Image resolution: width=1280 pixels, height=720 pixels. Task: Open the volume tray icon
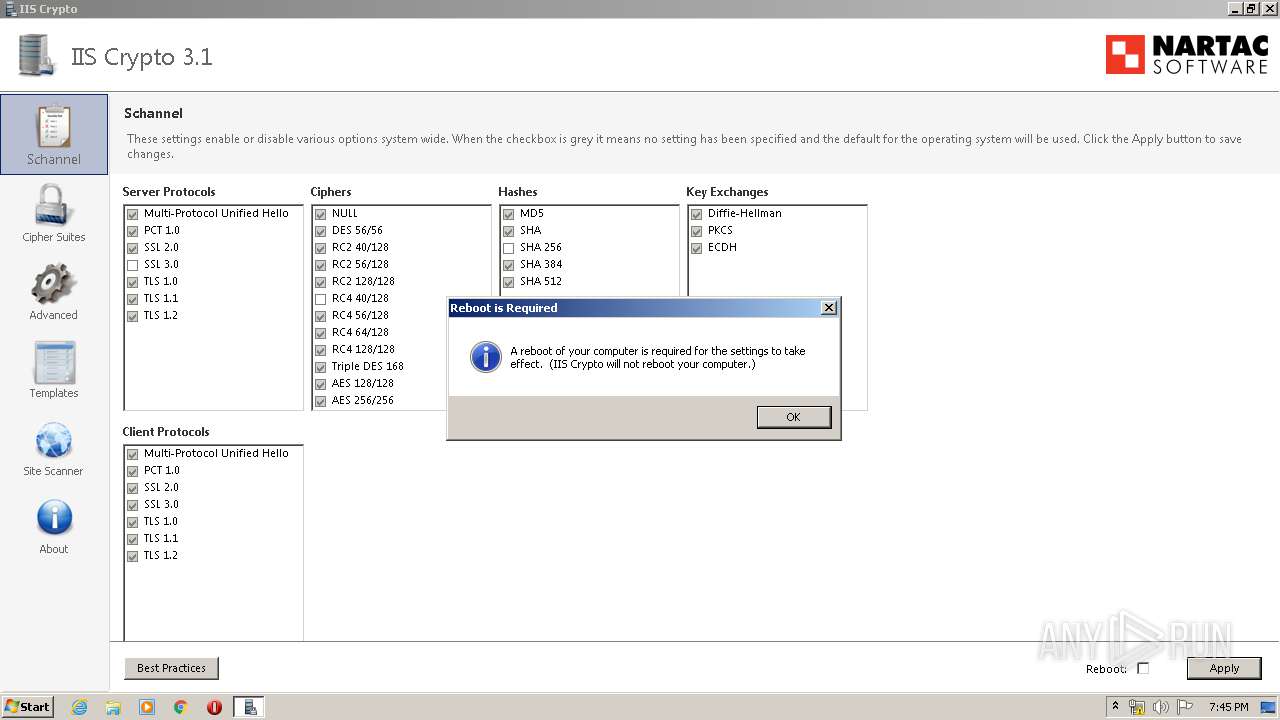point(1161,707)
